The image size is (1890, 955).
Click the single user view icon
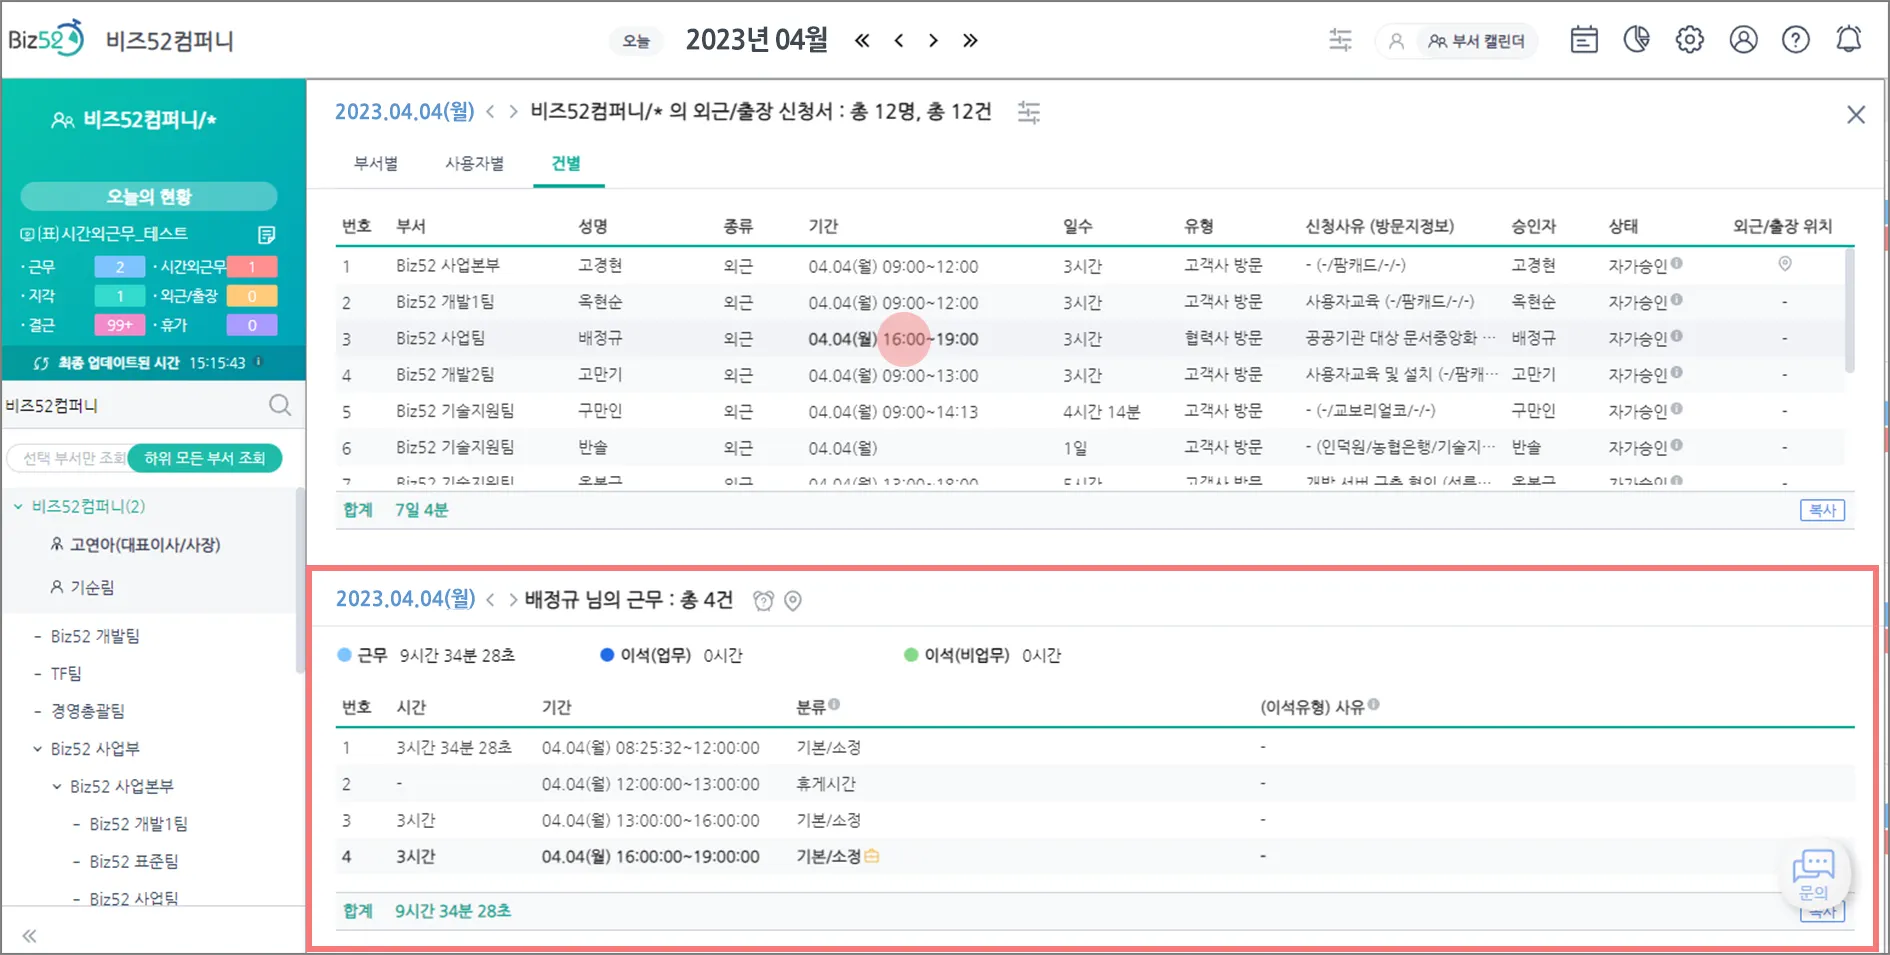[1396, 41]
